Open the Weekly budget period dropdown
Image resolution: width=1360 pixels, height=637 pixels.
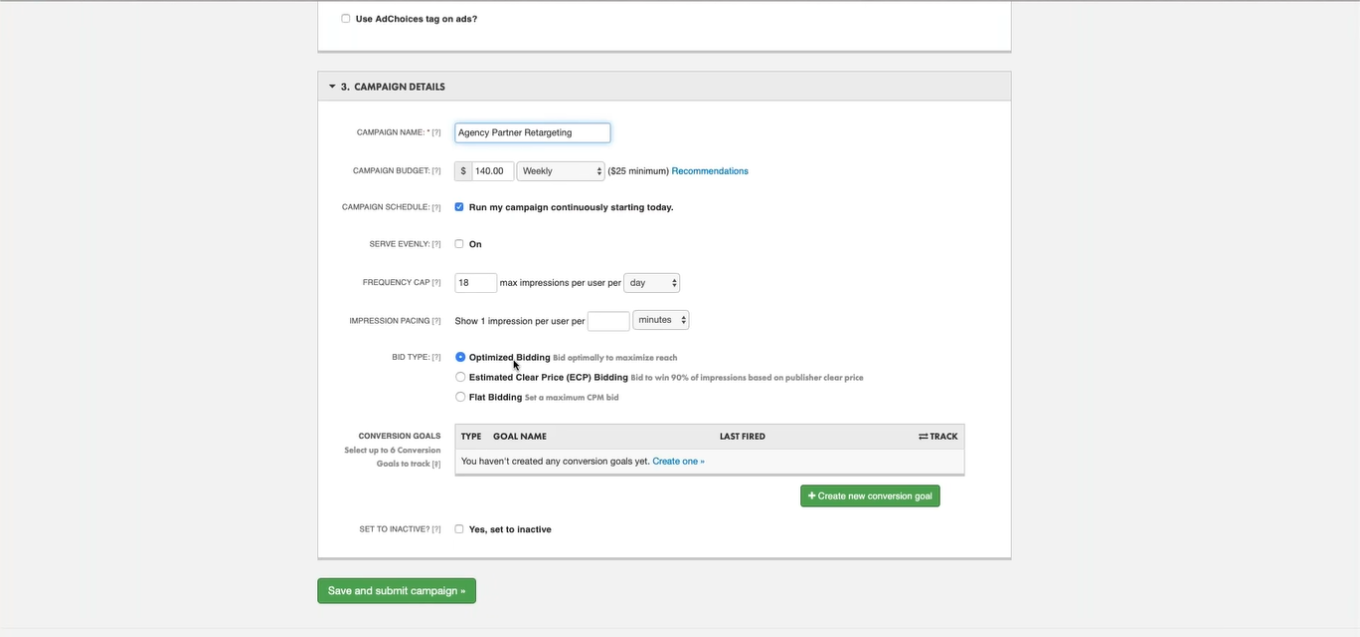click(560, 171)
